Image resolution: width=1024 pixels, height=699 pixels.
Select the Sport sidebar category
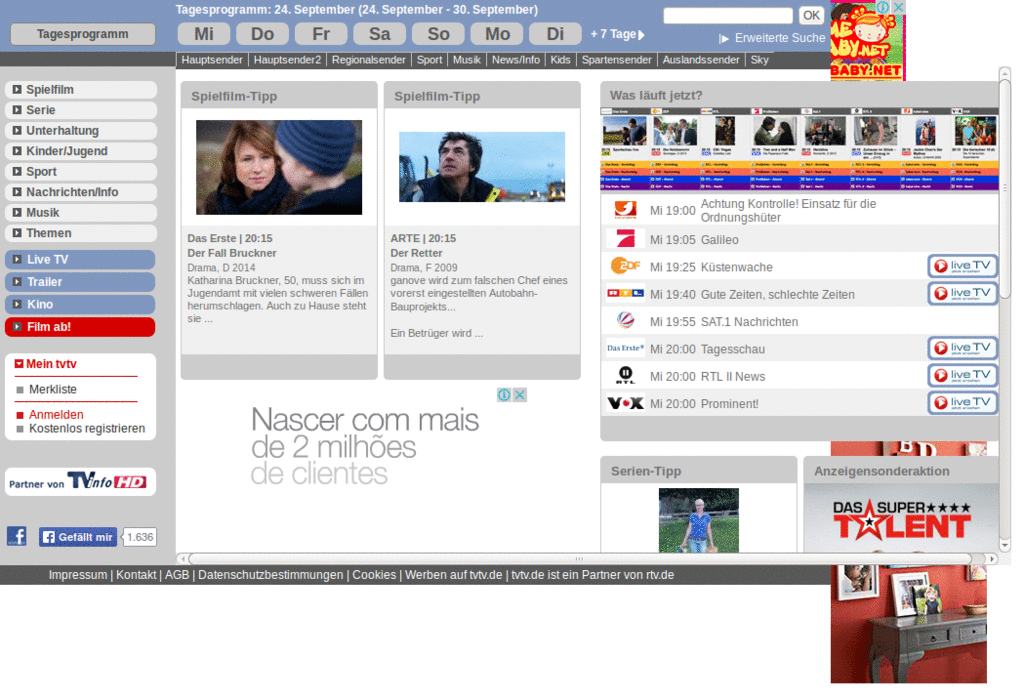(80, 171)
